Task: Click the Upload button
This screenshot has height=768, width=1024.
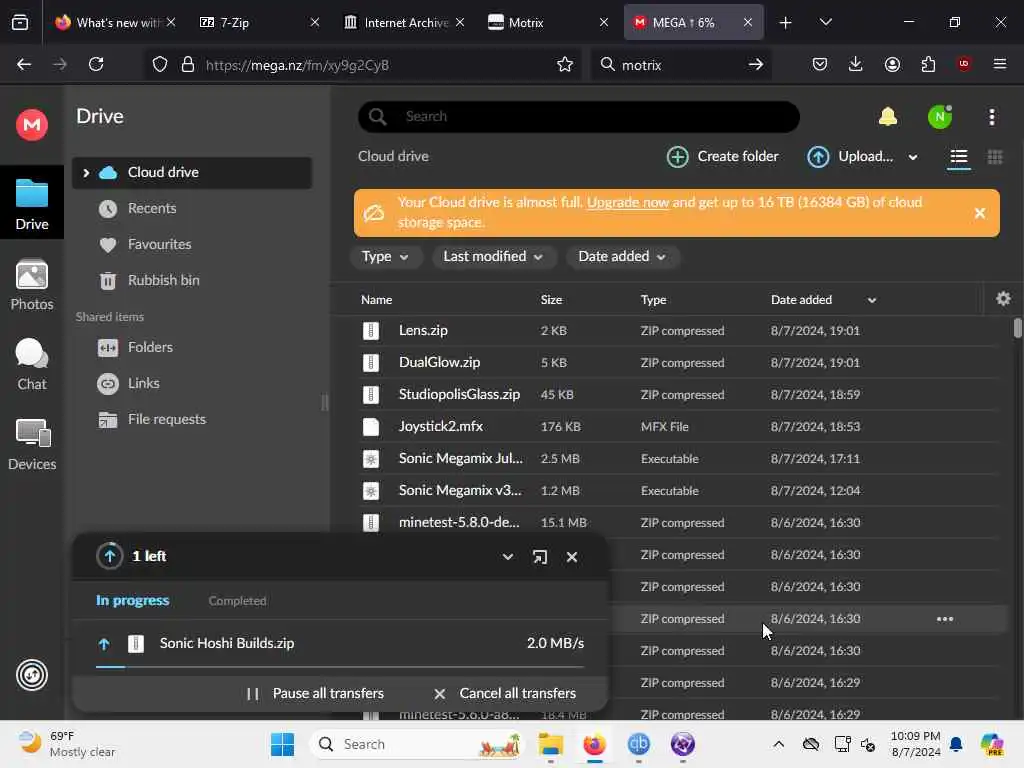Action: pyautogui.click(x=850, y=157)
